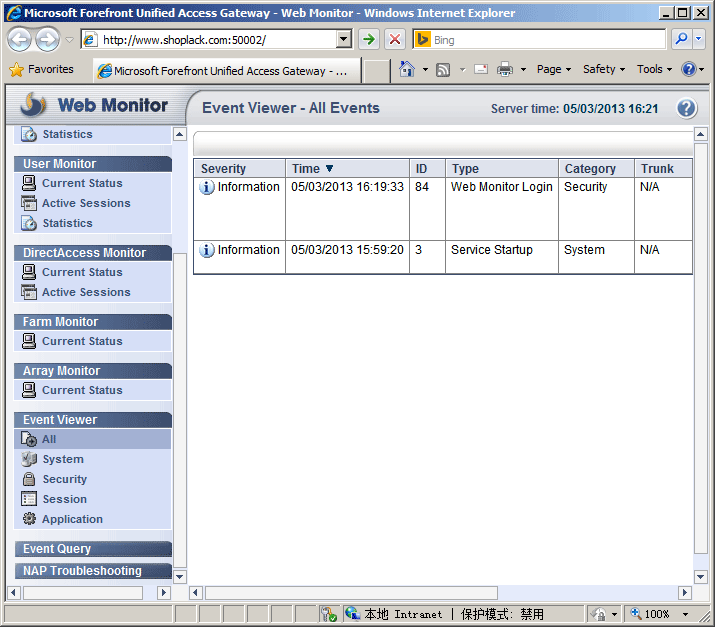
Task: Open Web Monitor help icon beside server time
Action: pos(686,109)
